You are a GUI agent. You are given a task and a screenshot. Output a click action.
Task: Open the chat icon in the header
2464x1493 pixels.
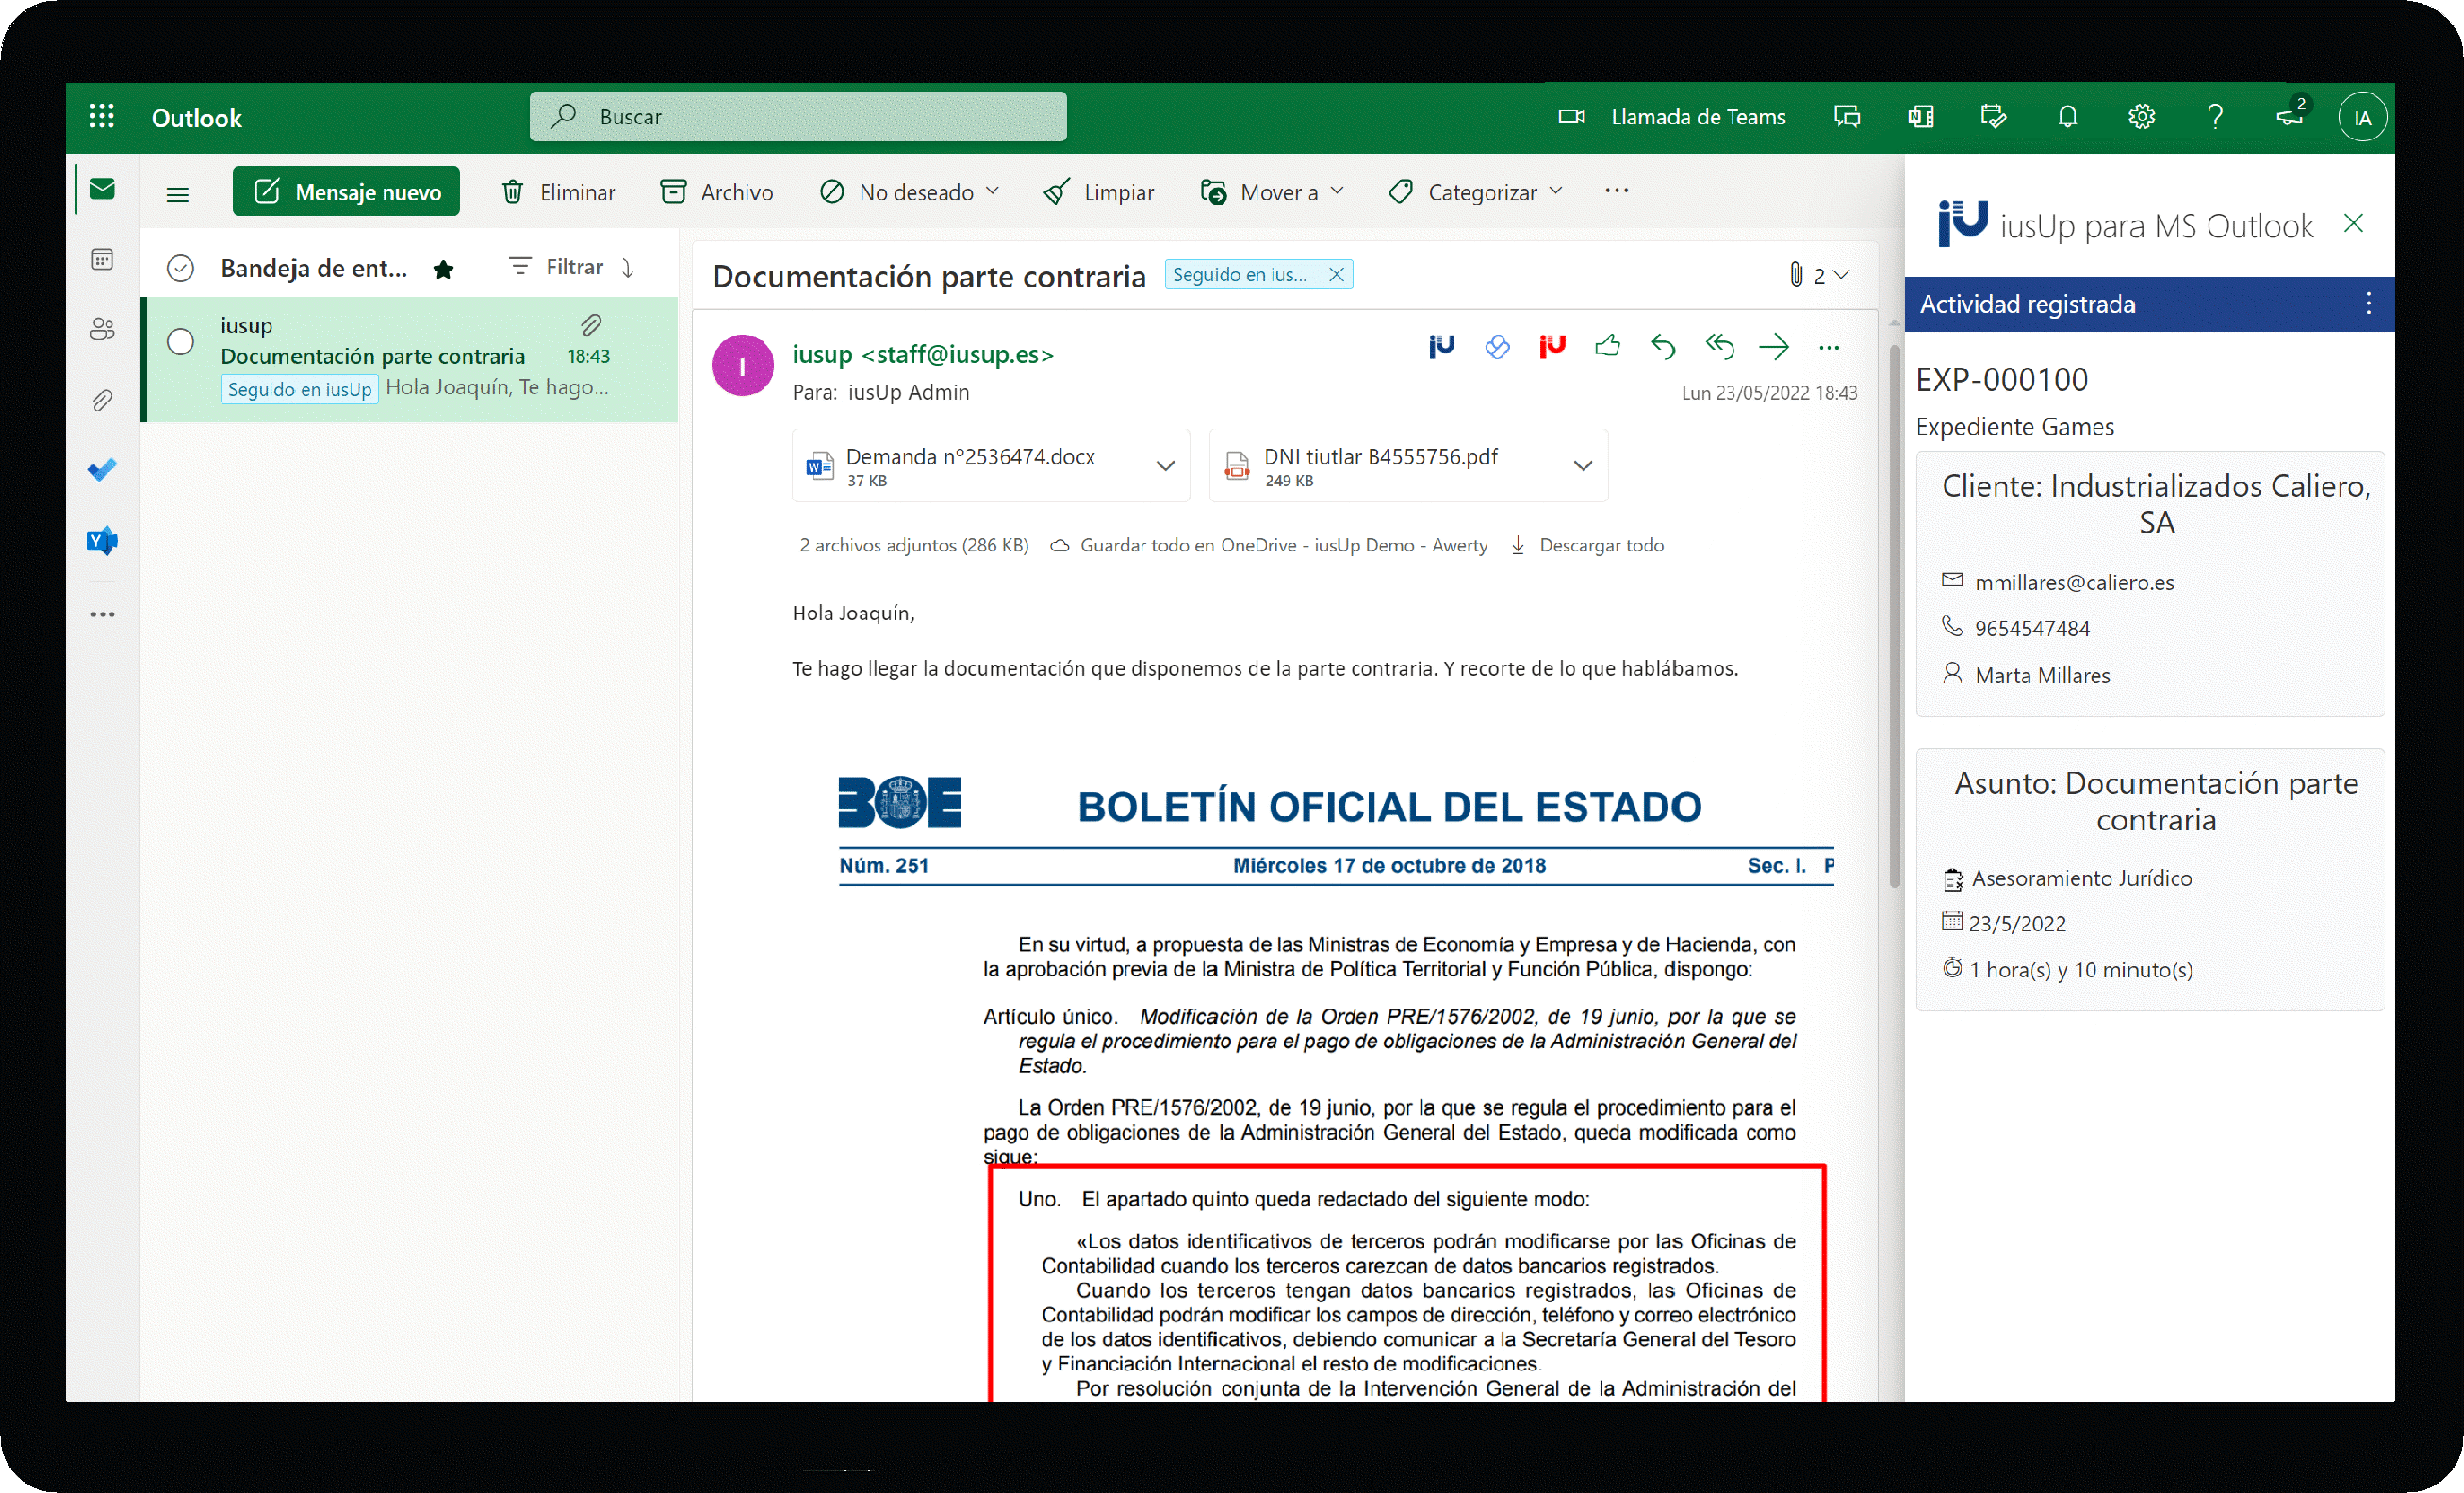(1846, 117)
